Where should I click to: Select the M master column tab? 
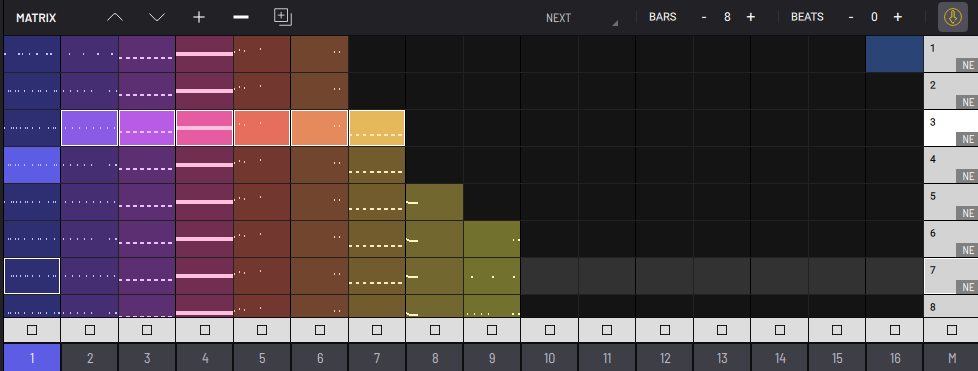(952, 357)
